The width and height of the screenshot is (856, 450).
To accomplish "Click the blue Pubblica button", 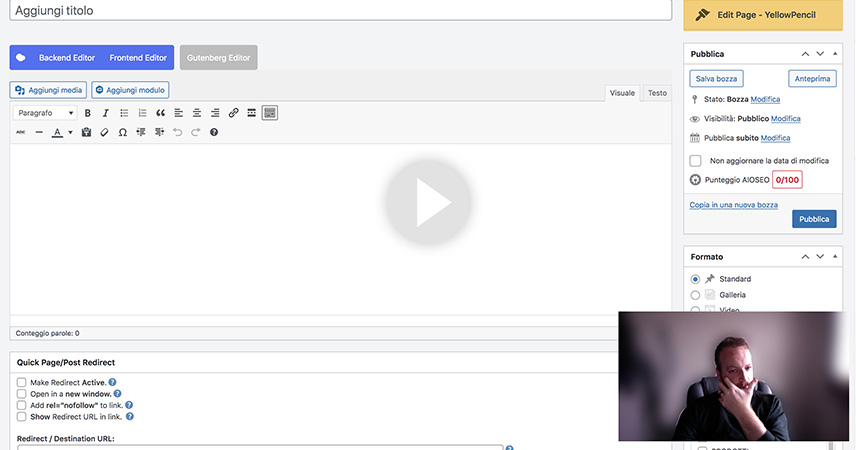I will tap(814, 219).
